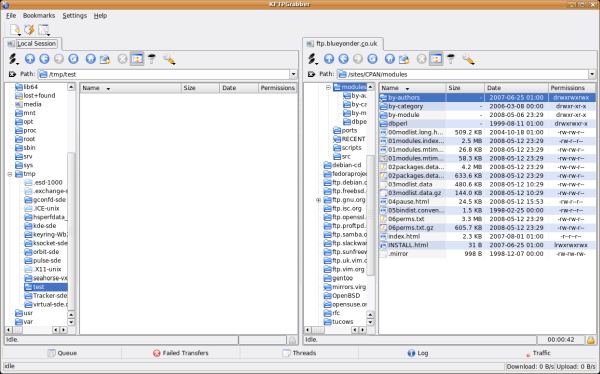
Task: Go to home folder in Local Session pane
Action: coord(91,59)
